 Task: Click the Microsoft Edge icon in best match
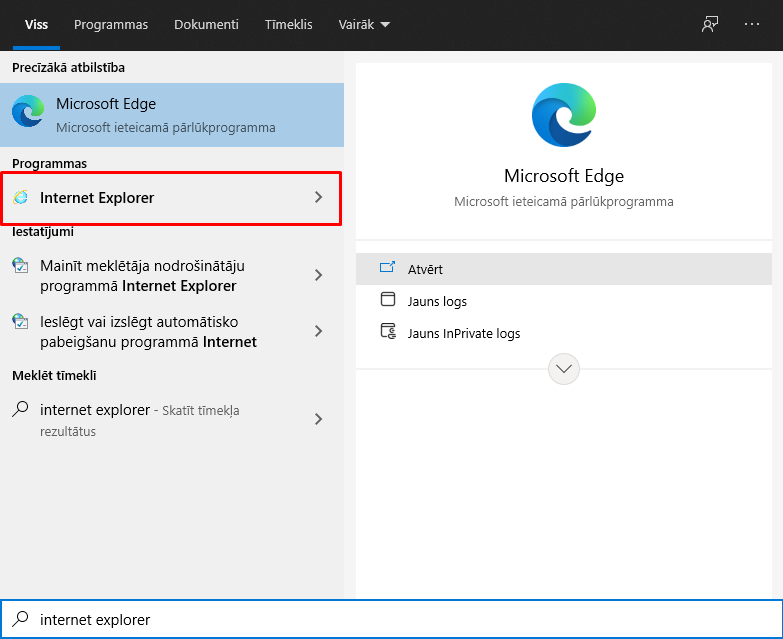[x=28, y=114]
